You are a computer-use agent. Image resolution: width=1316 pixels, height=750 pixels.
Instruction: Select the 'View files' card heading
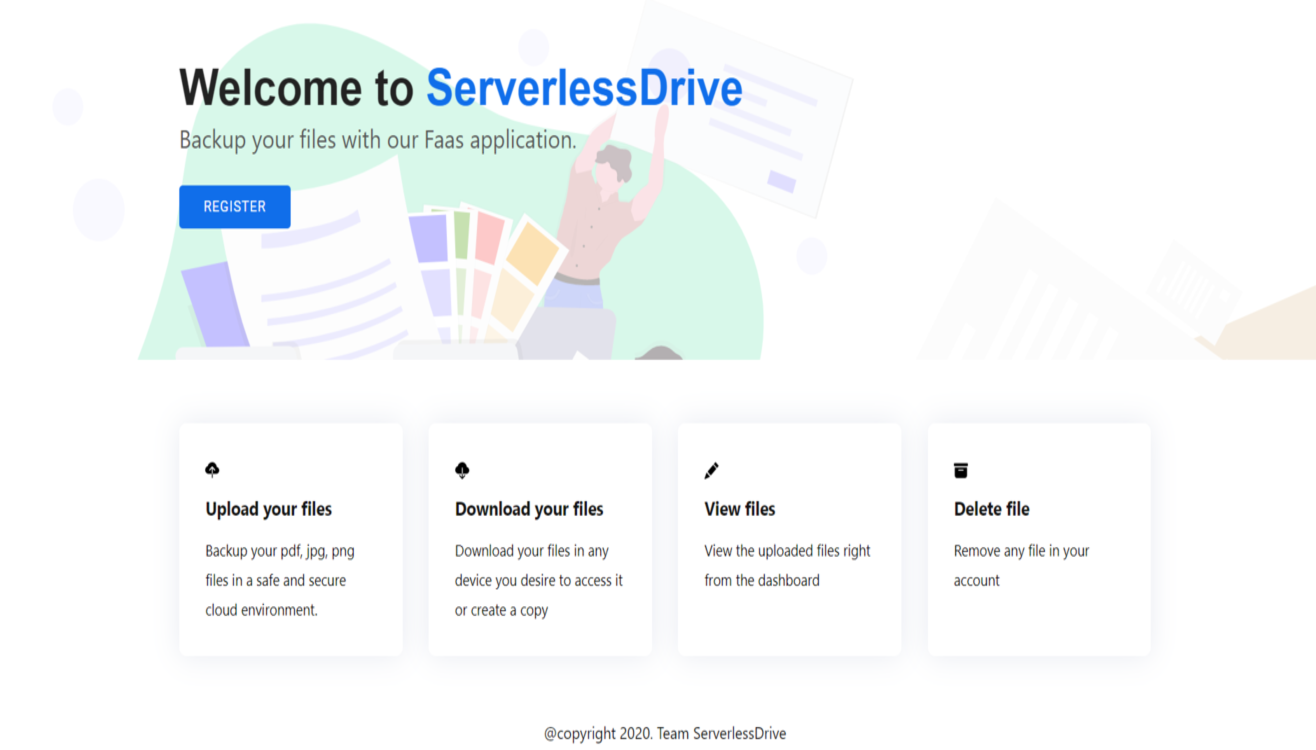[x=739, y=509]
